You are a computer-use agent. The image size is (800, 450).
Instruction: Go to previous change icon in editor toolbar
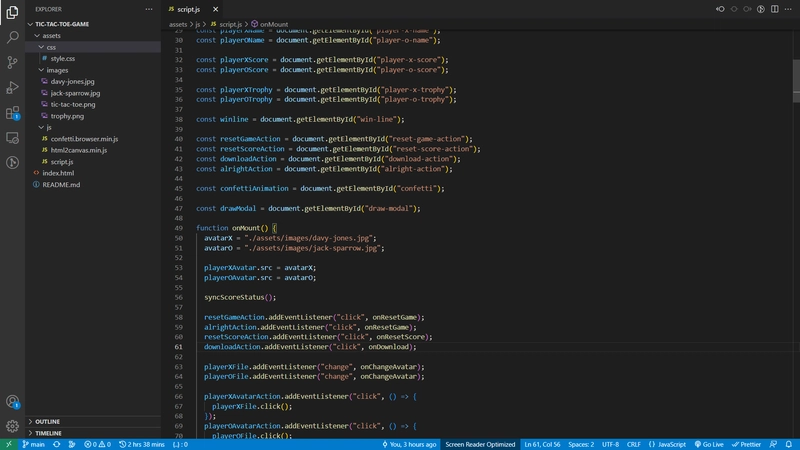click(x=720, y=9)
